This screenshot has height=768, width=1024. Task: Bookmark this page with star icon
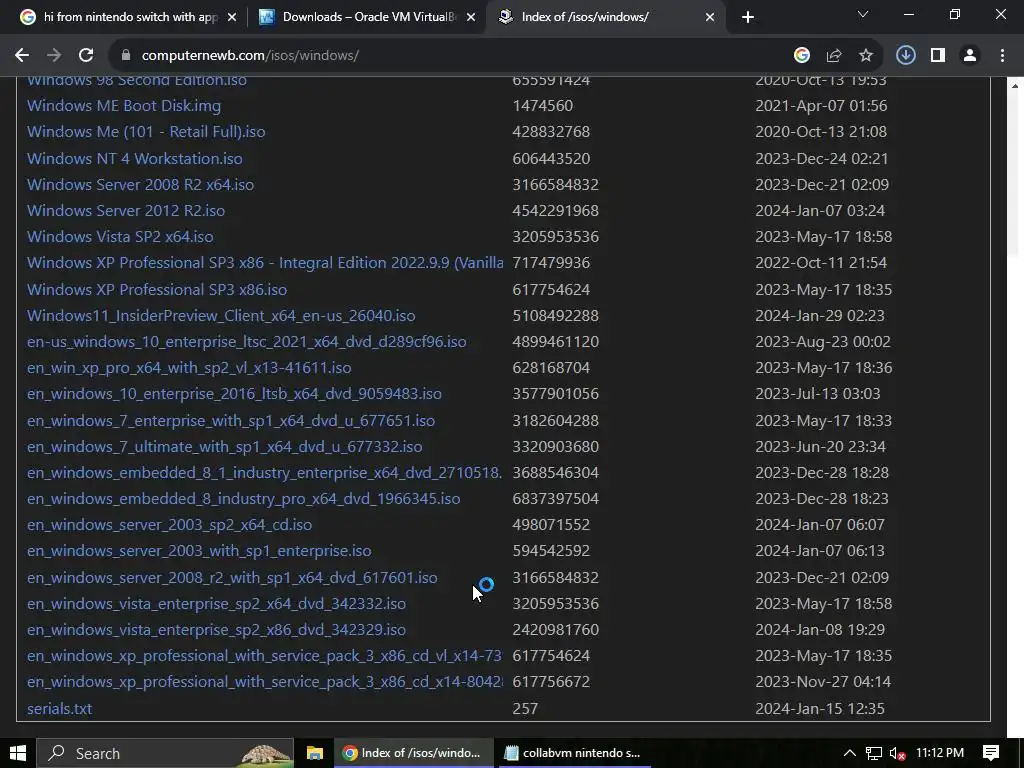click(865, 56)
